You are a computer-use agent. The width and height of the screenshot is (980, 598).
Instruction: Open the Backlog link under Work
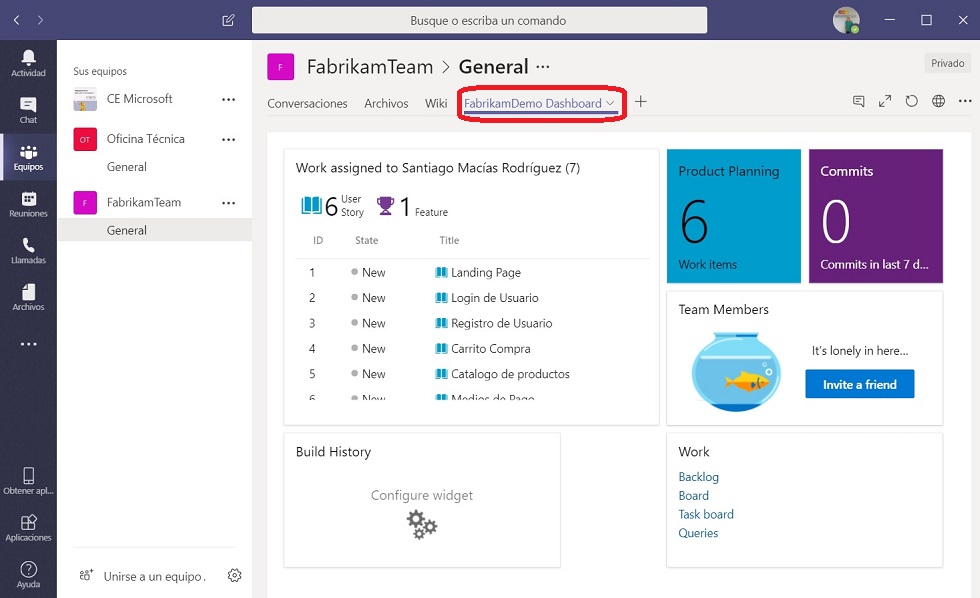coord(698,477)
